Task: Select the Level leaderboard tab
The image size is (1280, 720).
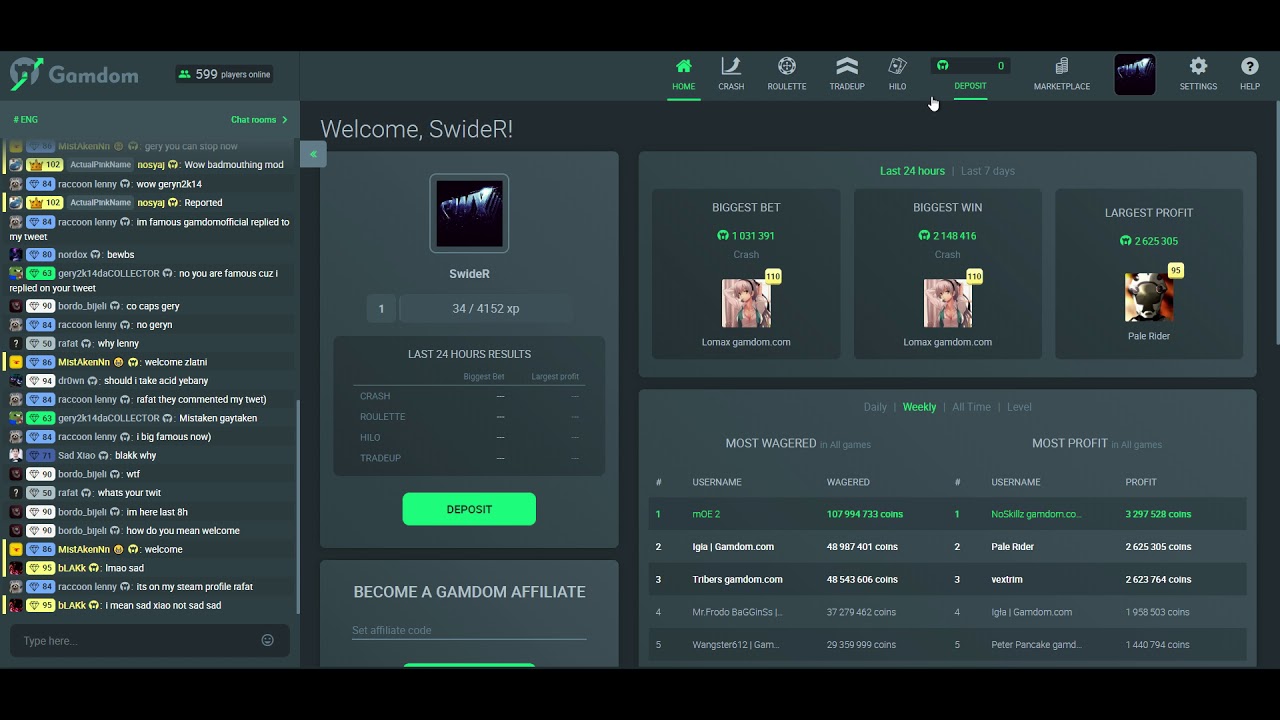Action: click(x=1019, y=407)
